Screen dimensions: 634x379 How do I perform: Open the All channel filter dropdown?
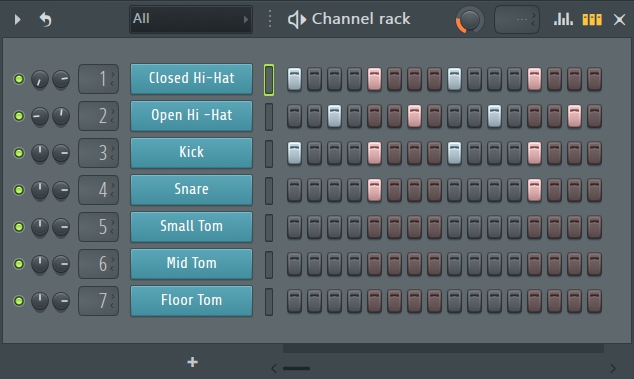(191, 19)
